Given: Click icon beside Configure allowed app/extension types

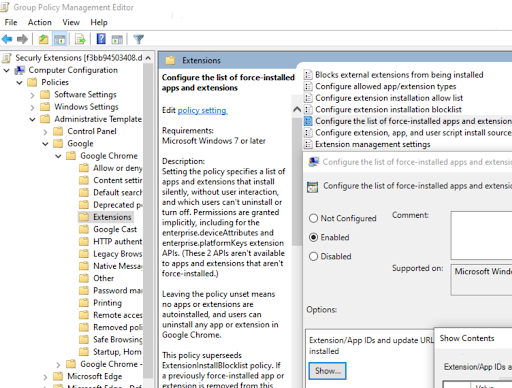Looking at the screenshot, I should coord(308,86).
